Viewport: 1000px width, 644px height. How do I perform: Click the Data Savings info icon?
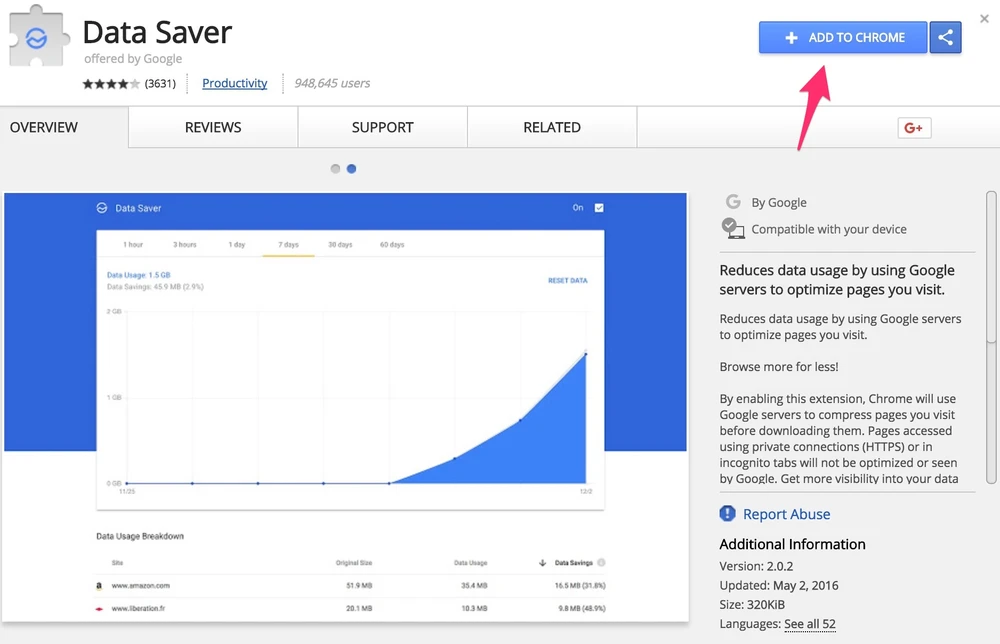tap(602, 563)
